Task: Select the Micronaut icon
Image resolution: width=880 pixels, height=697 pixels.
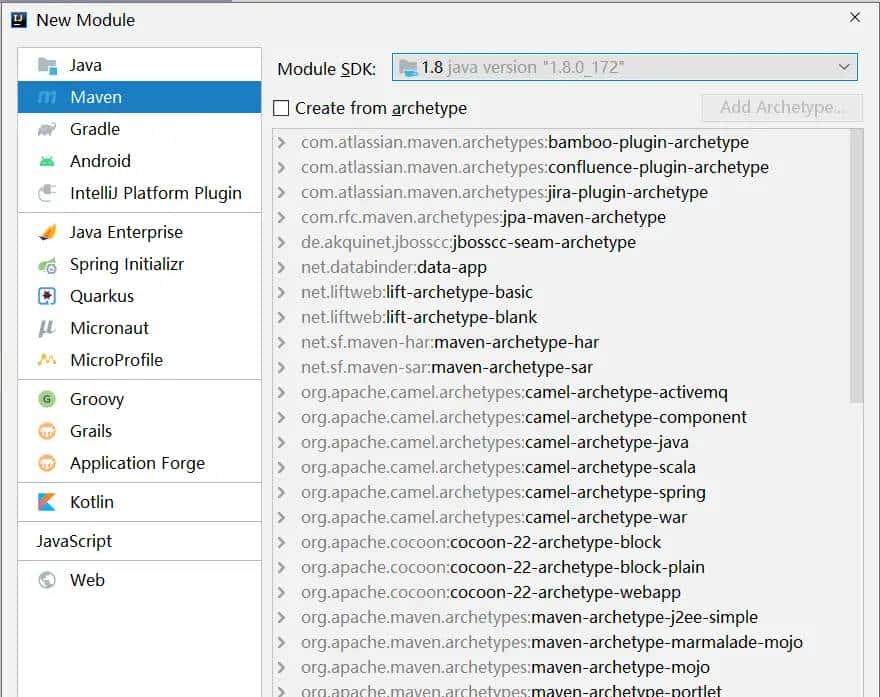Action: point(45,329)
